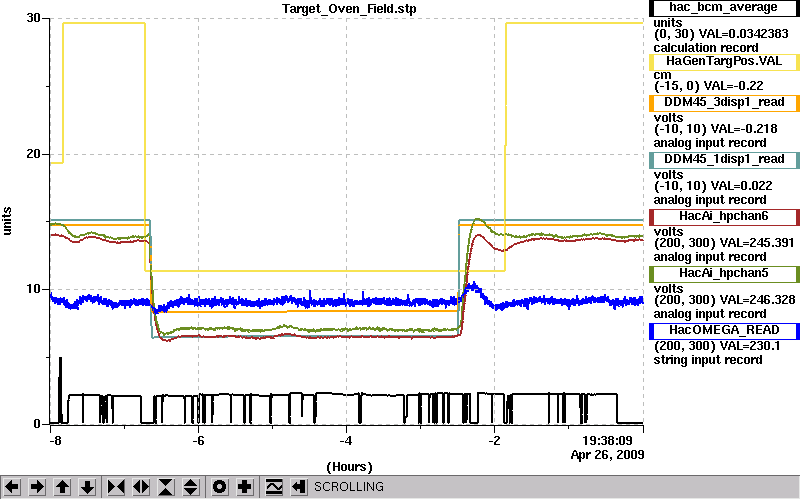The image size is (800, 499).
Task: Zoom in horizontally on time axis
Action: (116, 487)
